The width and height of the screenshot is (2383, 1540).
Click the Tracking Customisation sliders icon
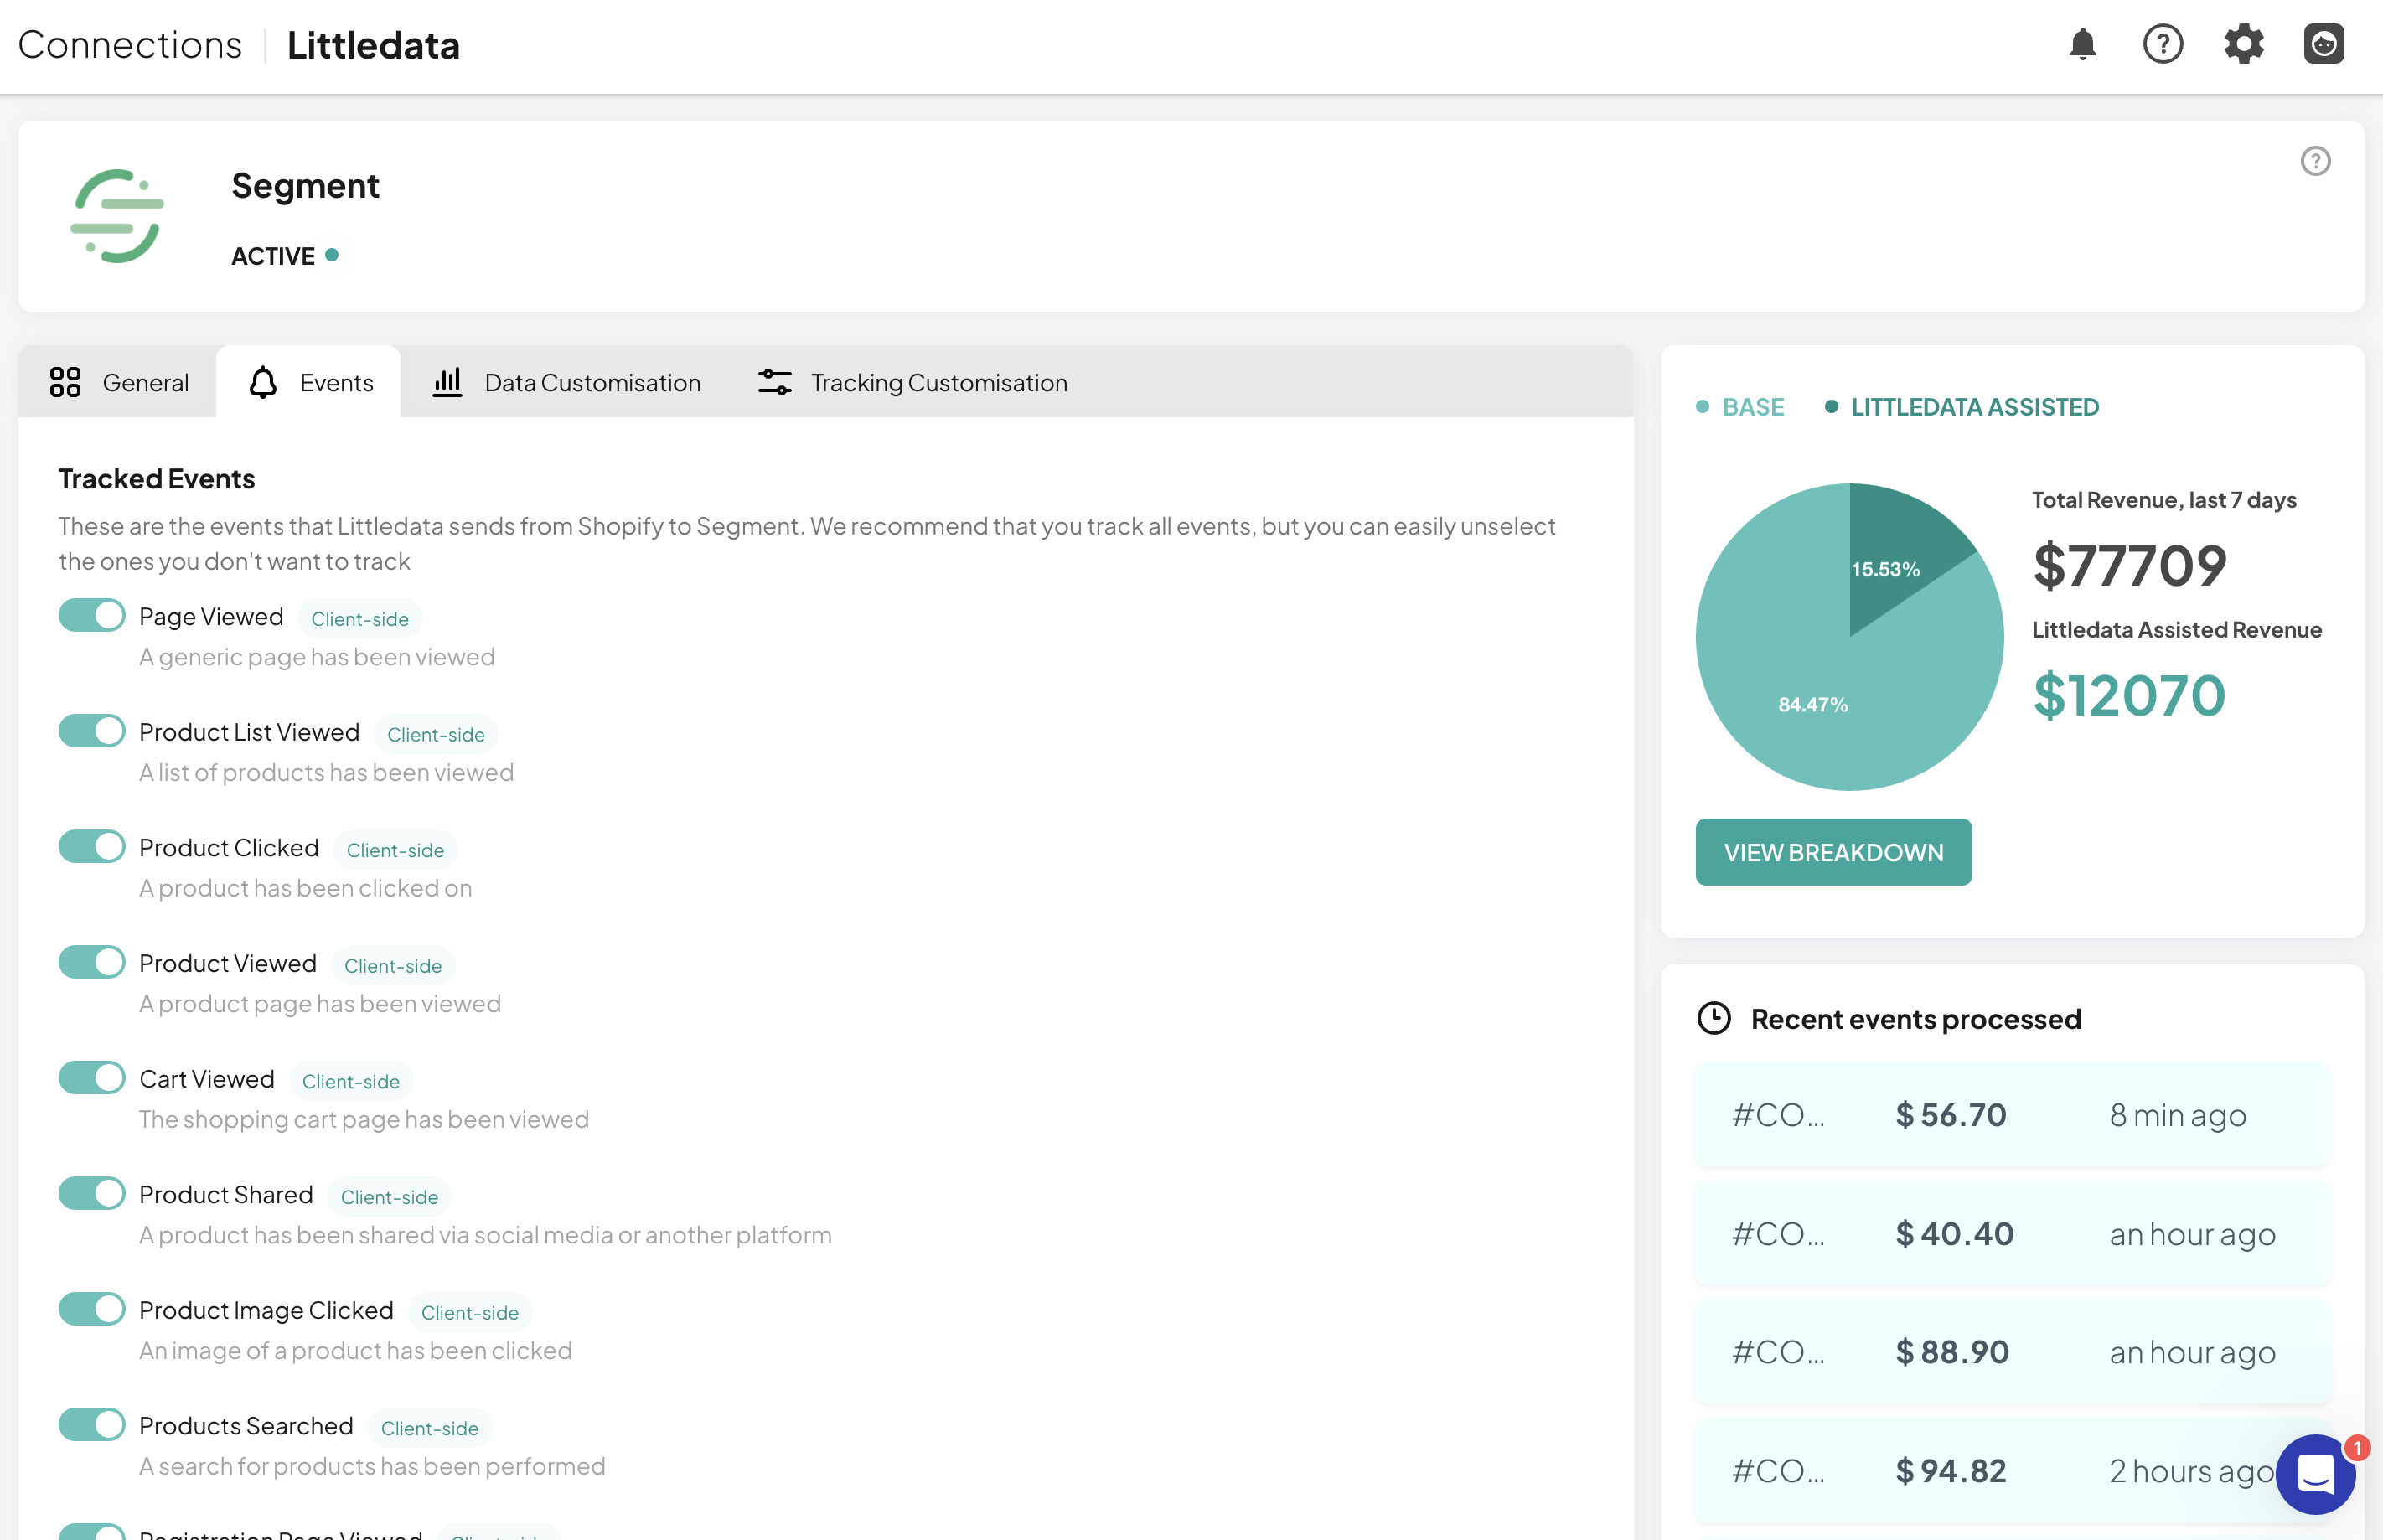pos(774,382)
